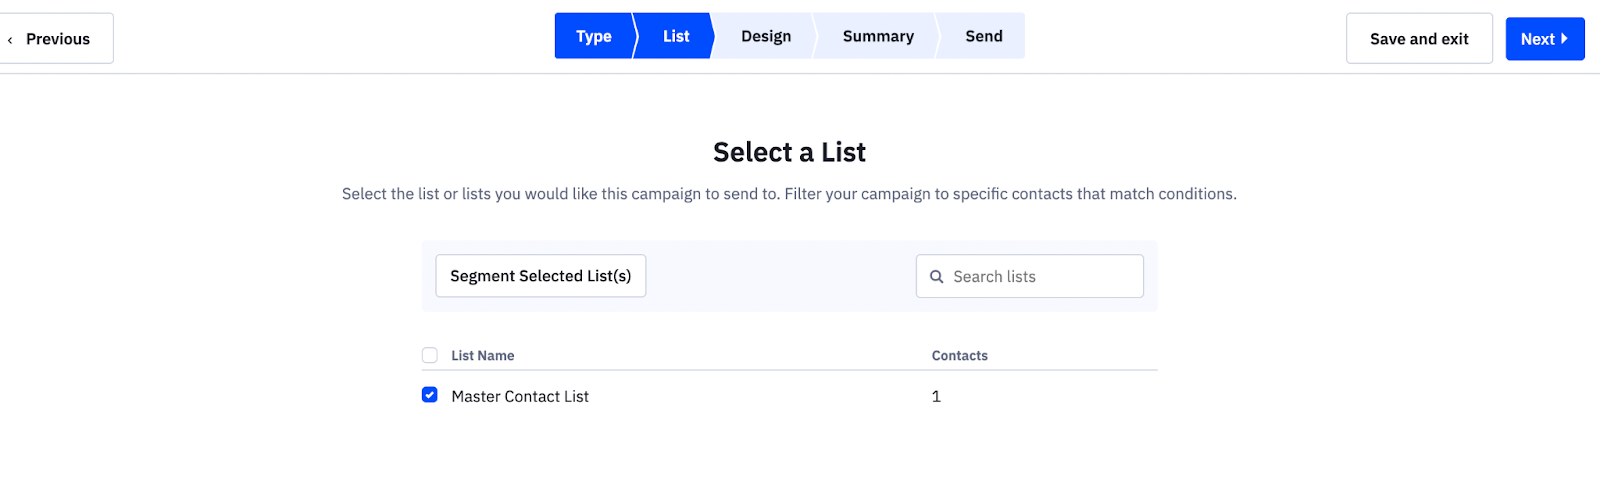
Task: Click the contact count for Master Contact List
Action: tap(936, 397)
